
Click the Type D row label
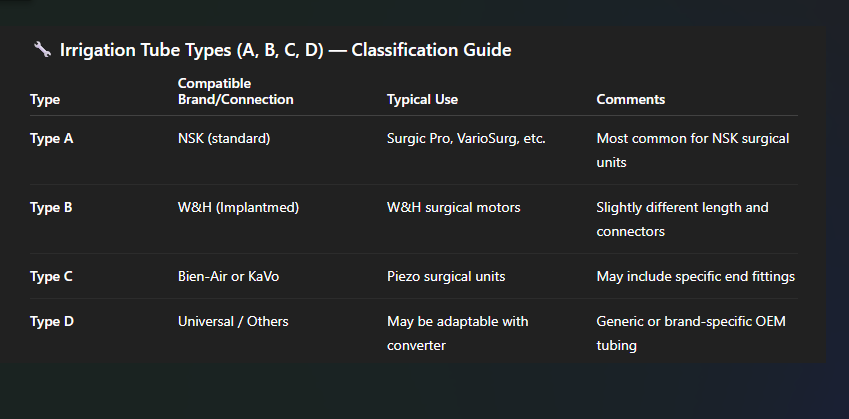[51, 322]
